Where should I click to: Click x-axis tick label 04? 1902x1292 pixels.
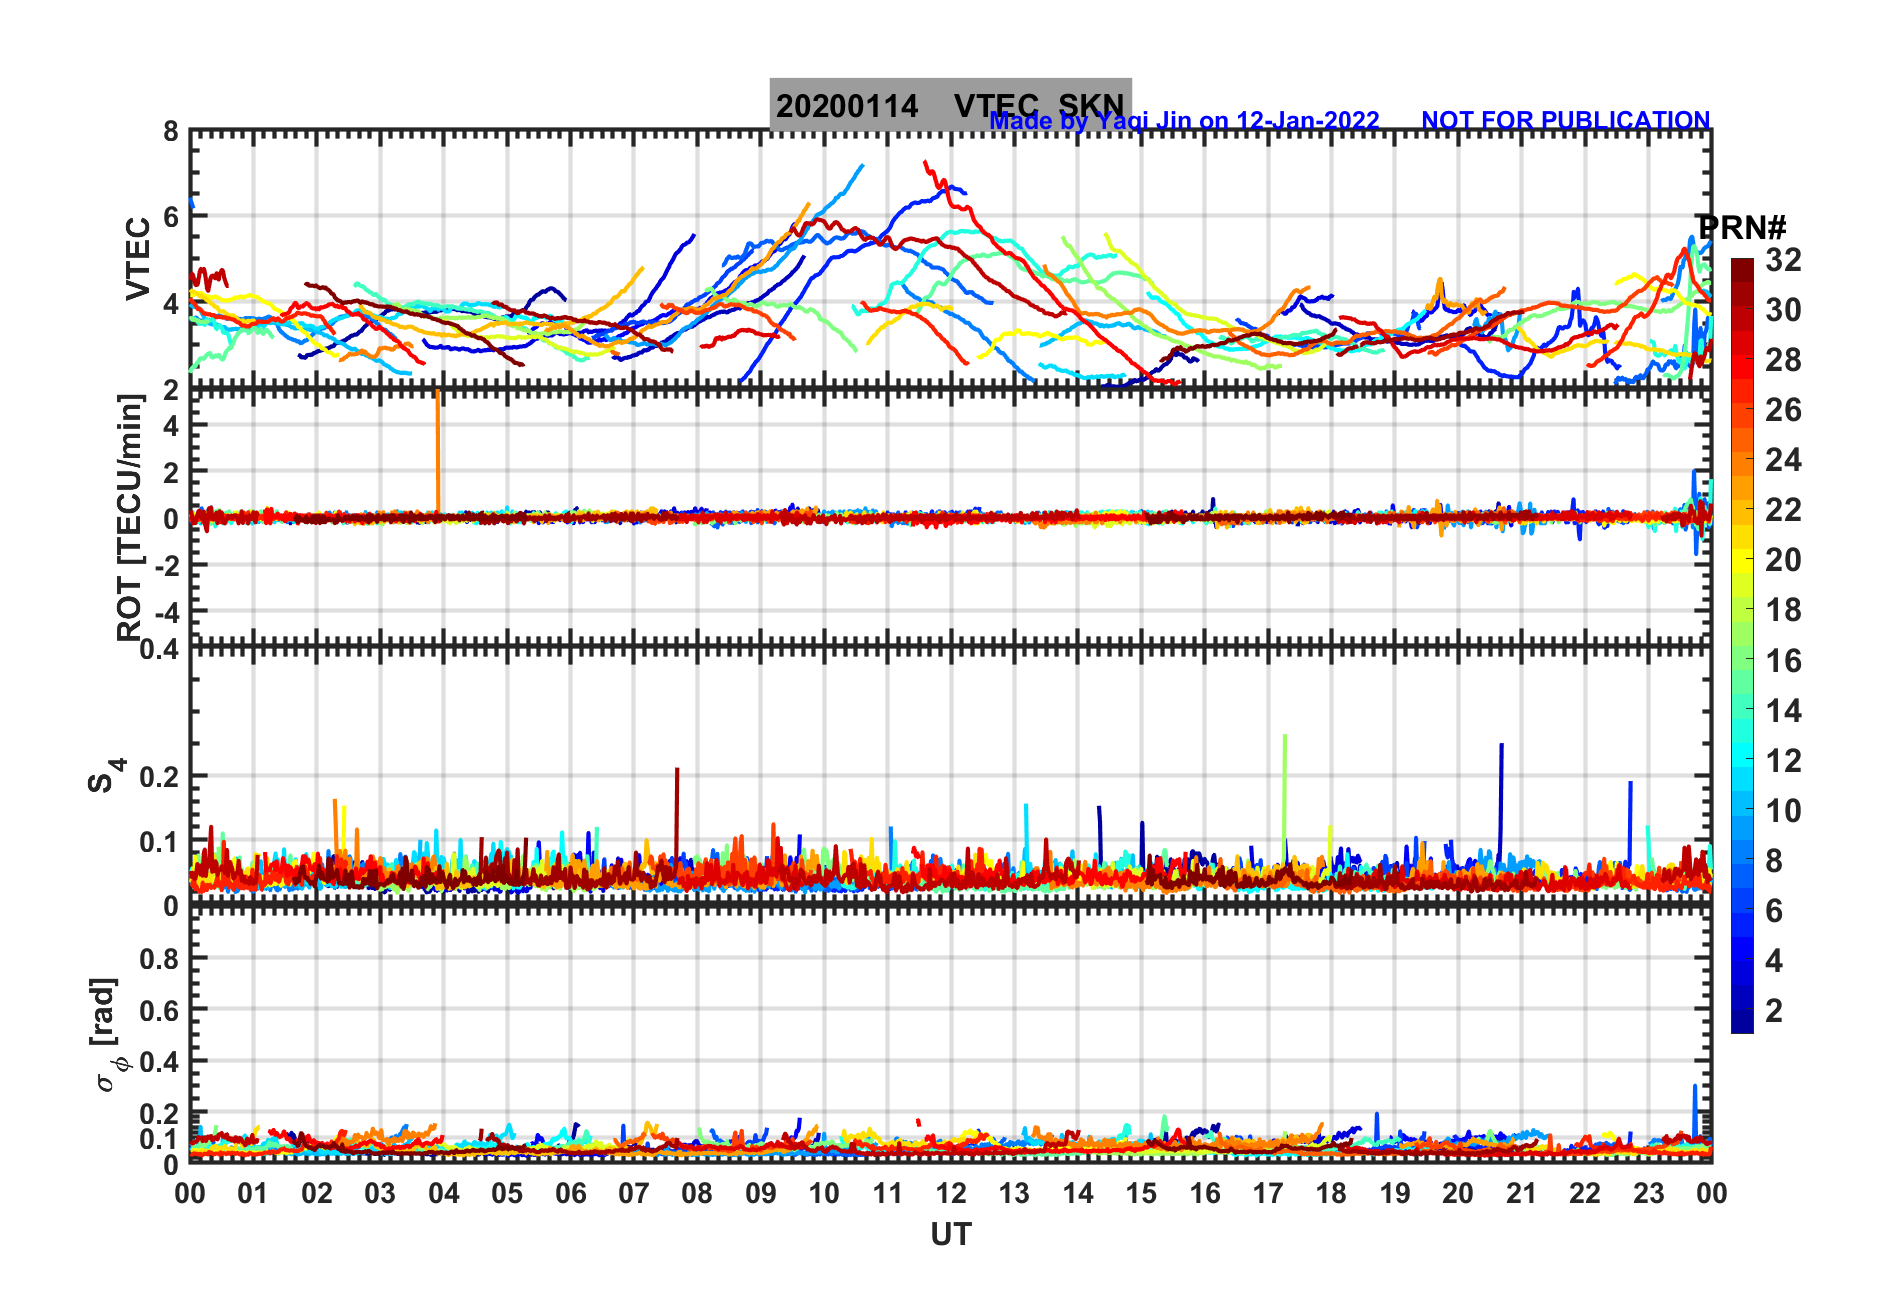pos(444,1193)
